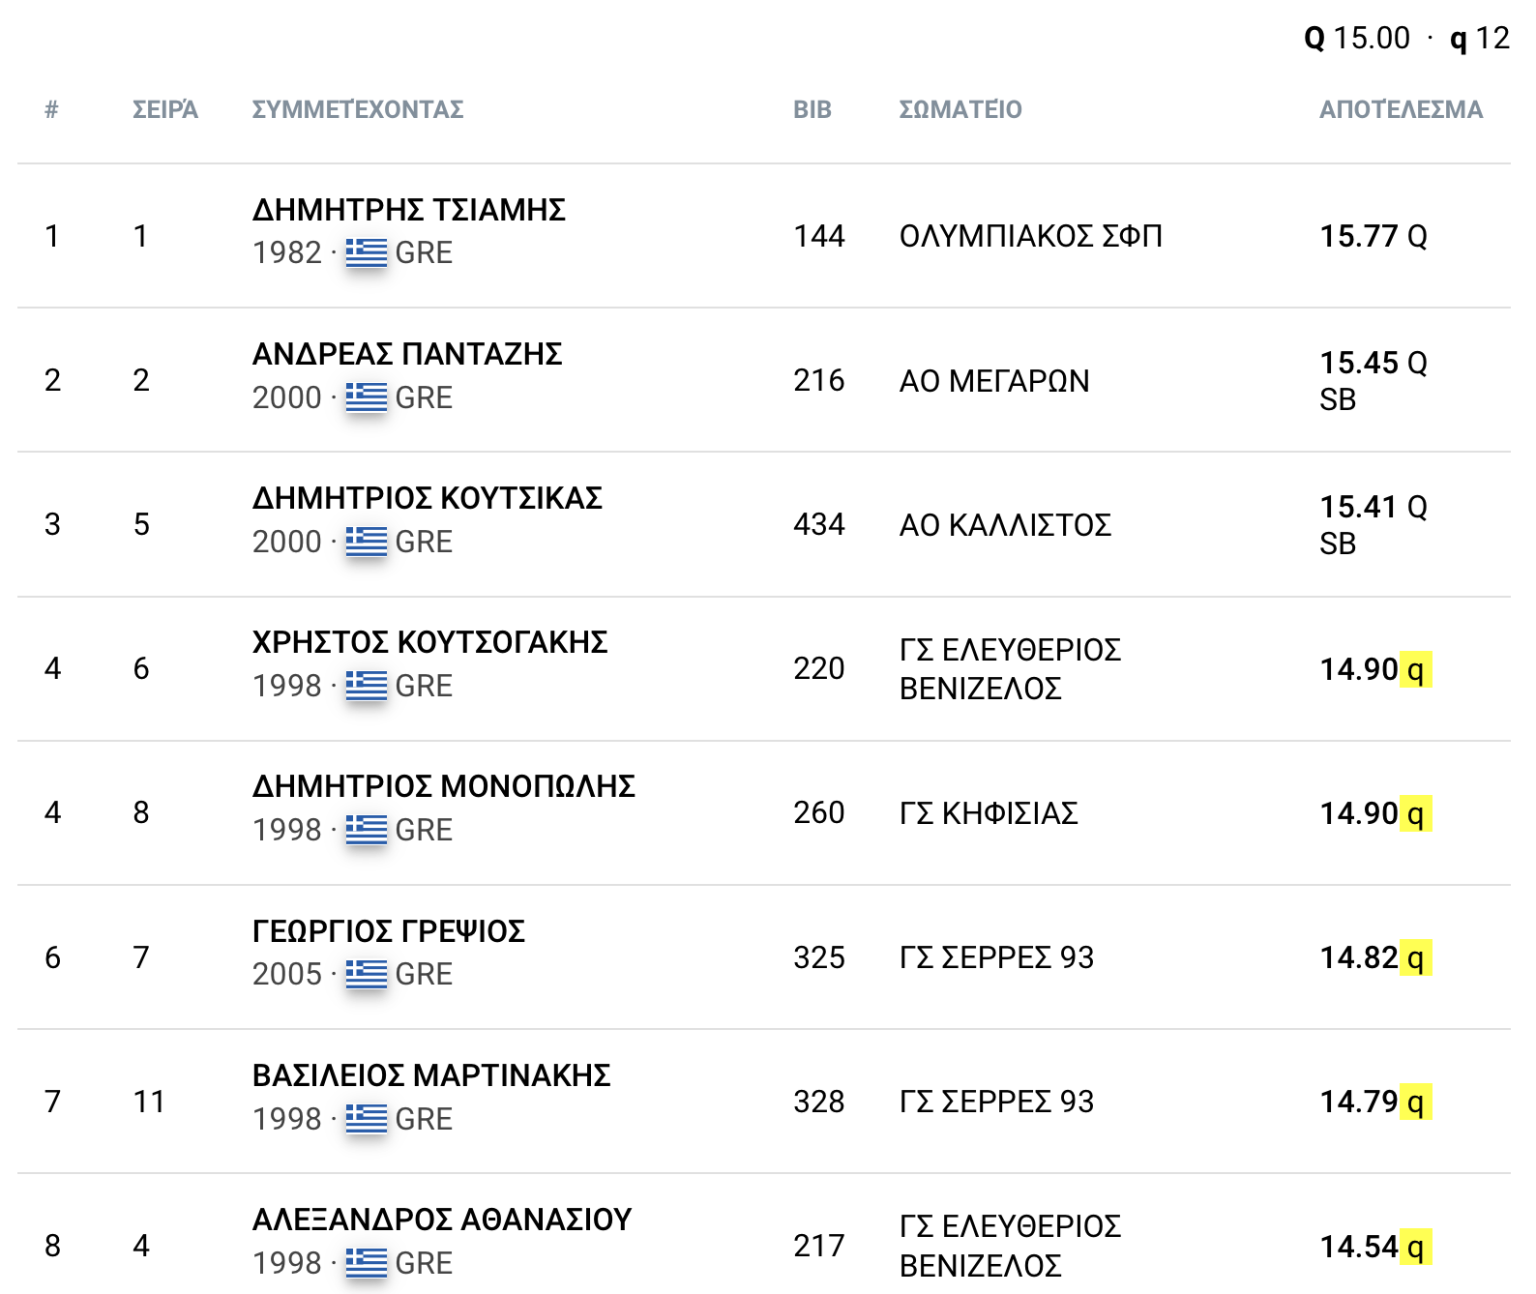Open athlete ΔΗΜΗΤΡΗΣ ΤΣΙΑΜΗΣ's name link
The image size is (1536, 1294).
(408, 210)
